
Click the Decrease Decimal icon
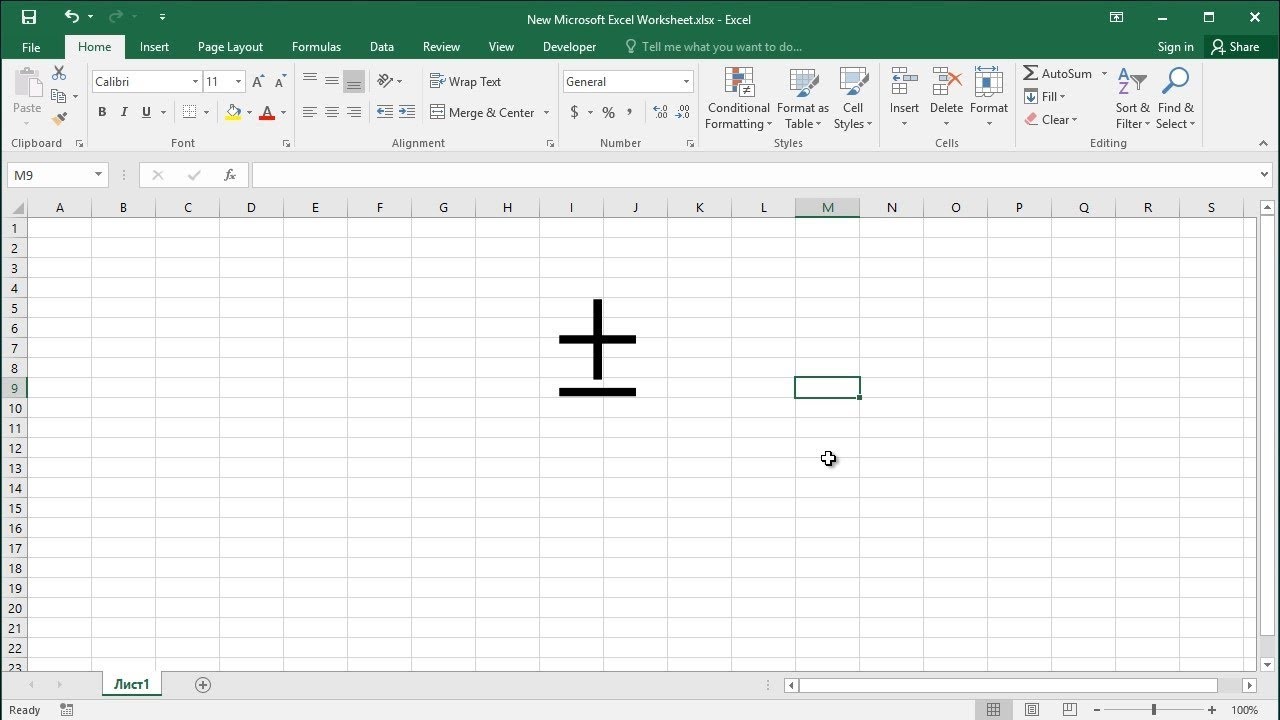(x=684, y=112)
